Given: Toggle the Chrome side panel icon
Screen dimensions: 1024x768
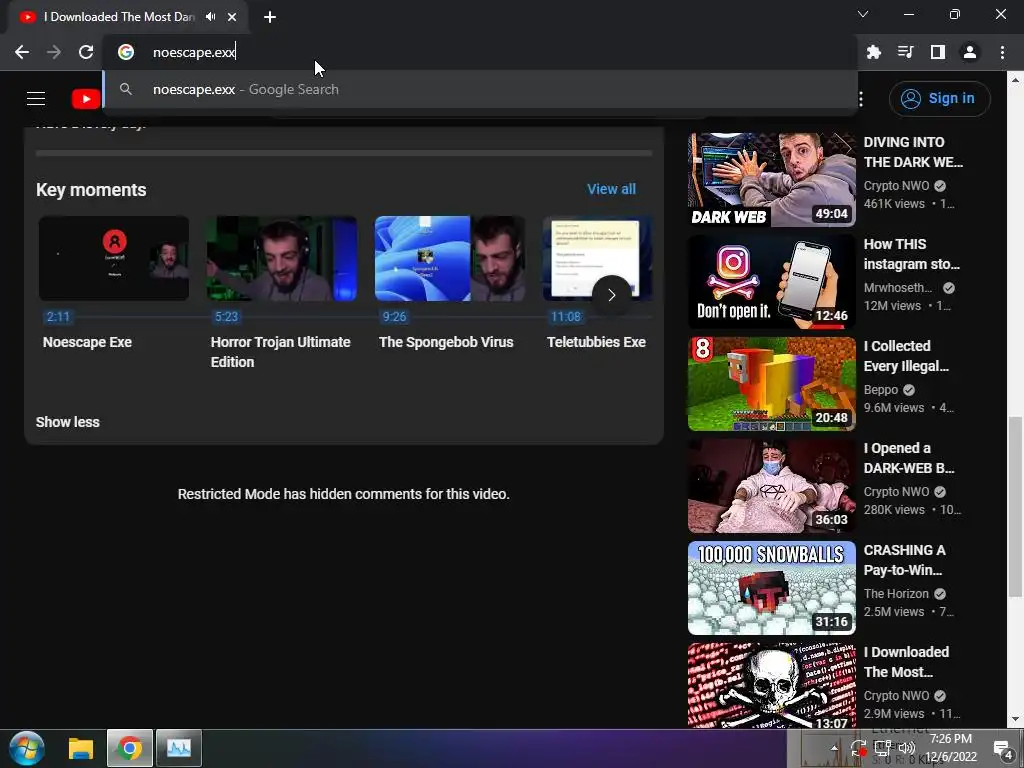Looking at the screenshot, I should tap(938, 52).
